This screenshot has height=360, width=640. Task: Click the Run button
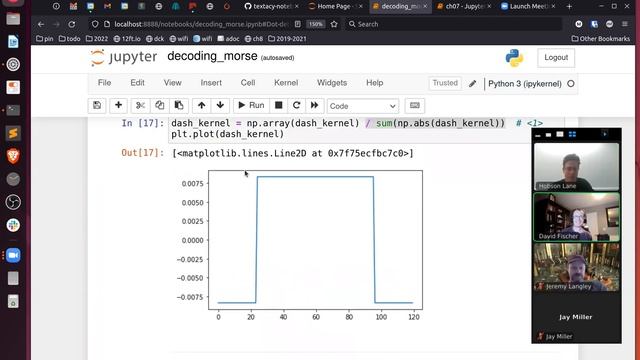[x=251, y=105]
